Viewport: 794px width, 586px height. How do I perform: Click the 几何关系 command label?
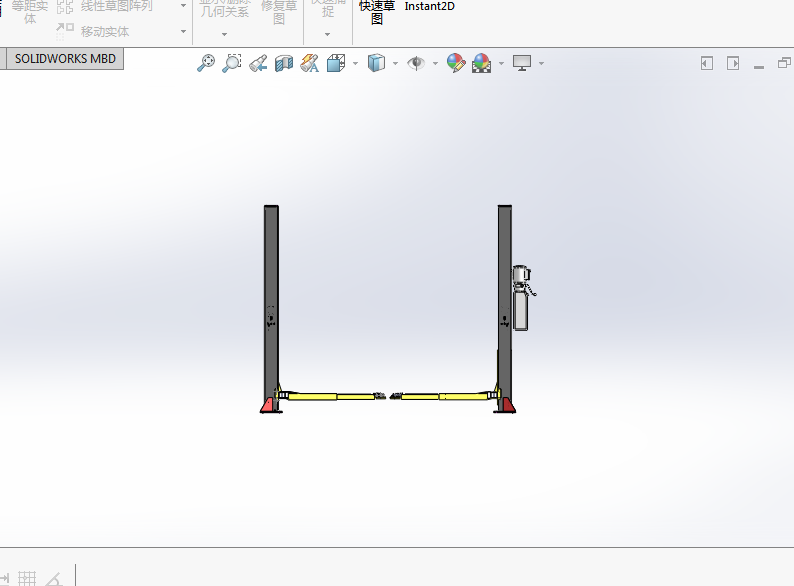click(x=224, y=11)
